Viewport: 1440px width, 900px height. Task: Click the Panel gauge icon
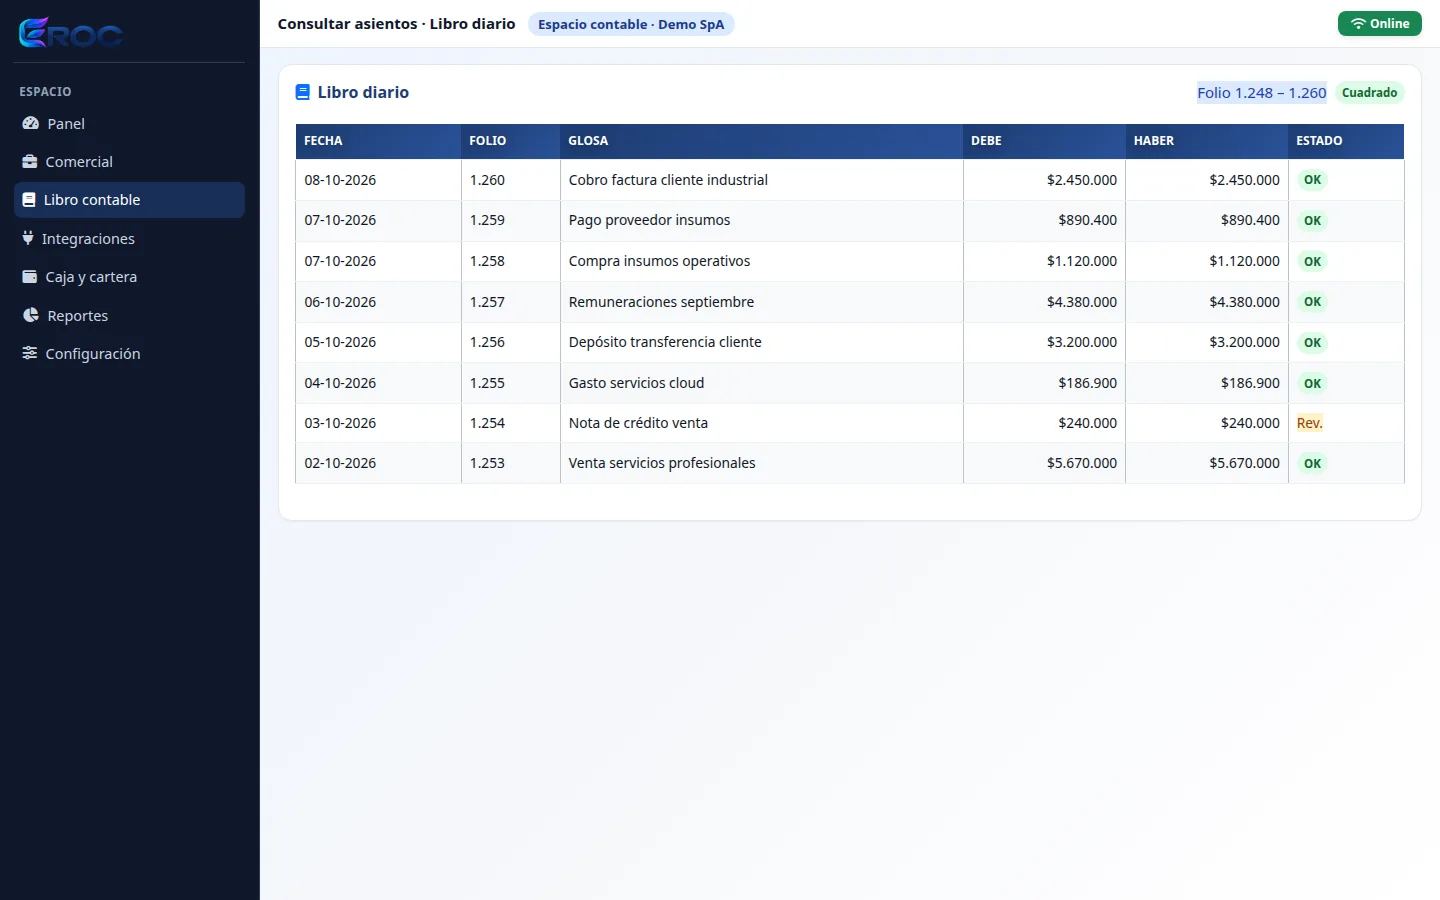point(30,123)
